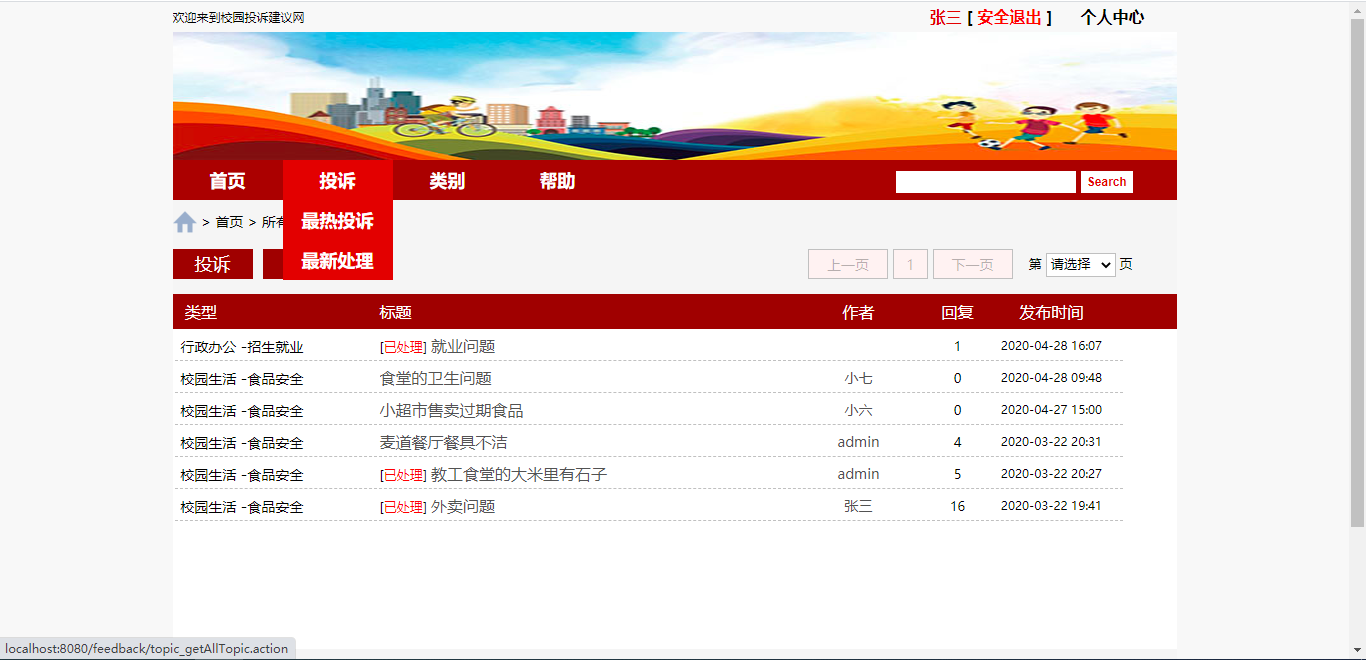Click the page number 1 button
The width and height of the screenshot is (1366, 660).
pyautogui.click(x=910, y=265)
